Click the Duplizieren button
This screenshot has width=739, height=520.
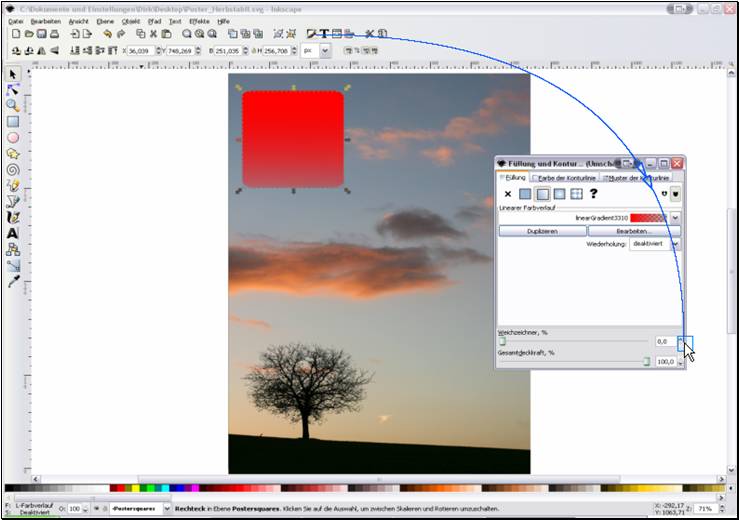541,231
